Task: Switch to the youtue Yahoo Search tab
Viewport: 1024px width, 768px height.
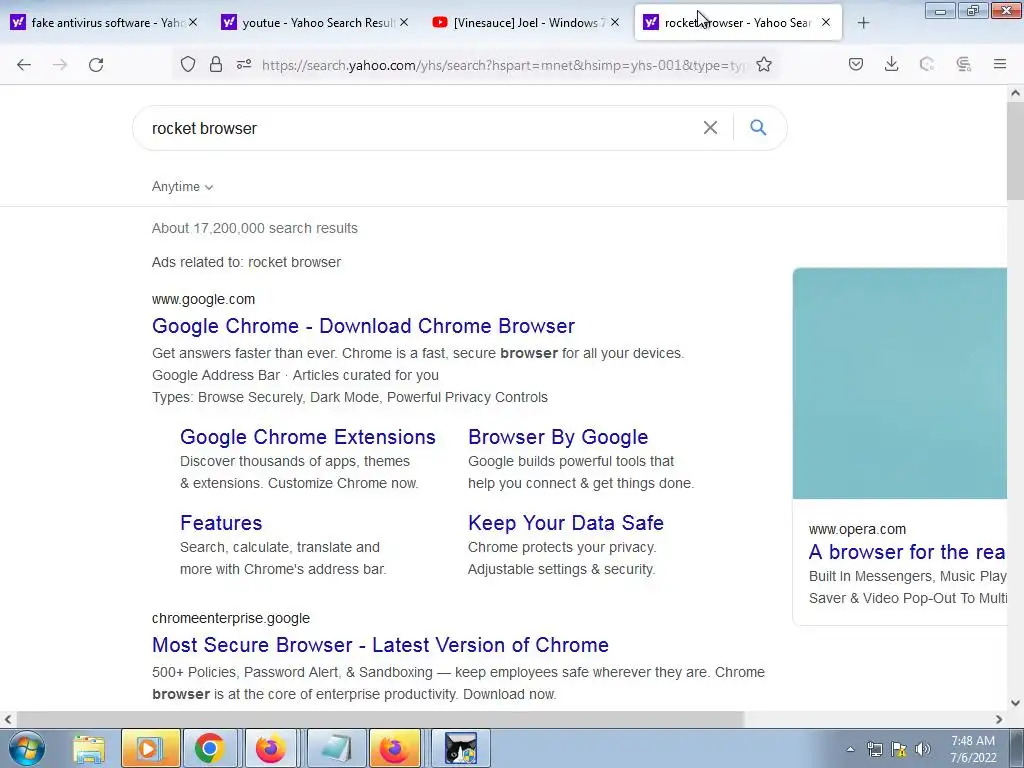Action: (x=313, y=23)
